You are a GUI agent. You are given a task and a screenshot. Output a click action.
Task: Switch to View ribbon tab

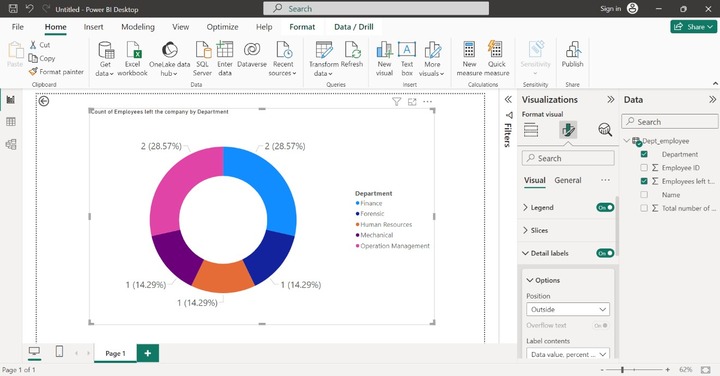coord(180,27)
